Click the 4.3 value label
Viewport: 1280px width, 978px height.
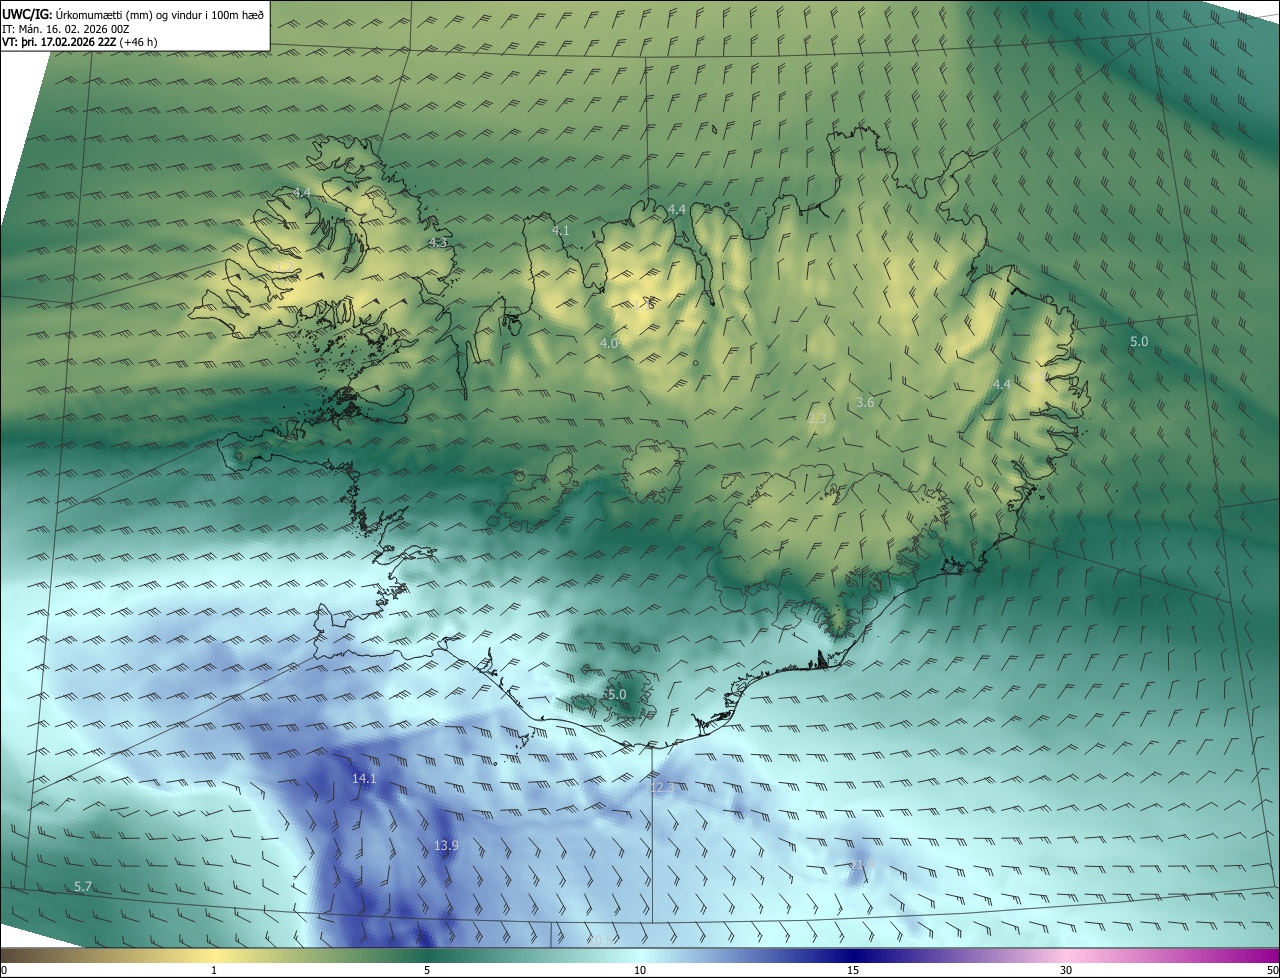click(x=437, y=242)
